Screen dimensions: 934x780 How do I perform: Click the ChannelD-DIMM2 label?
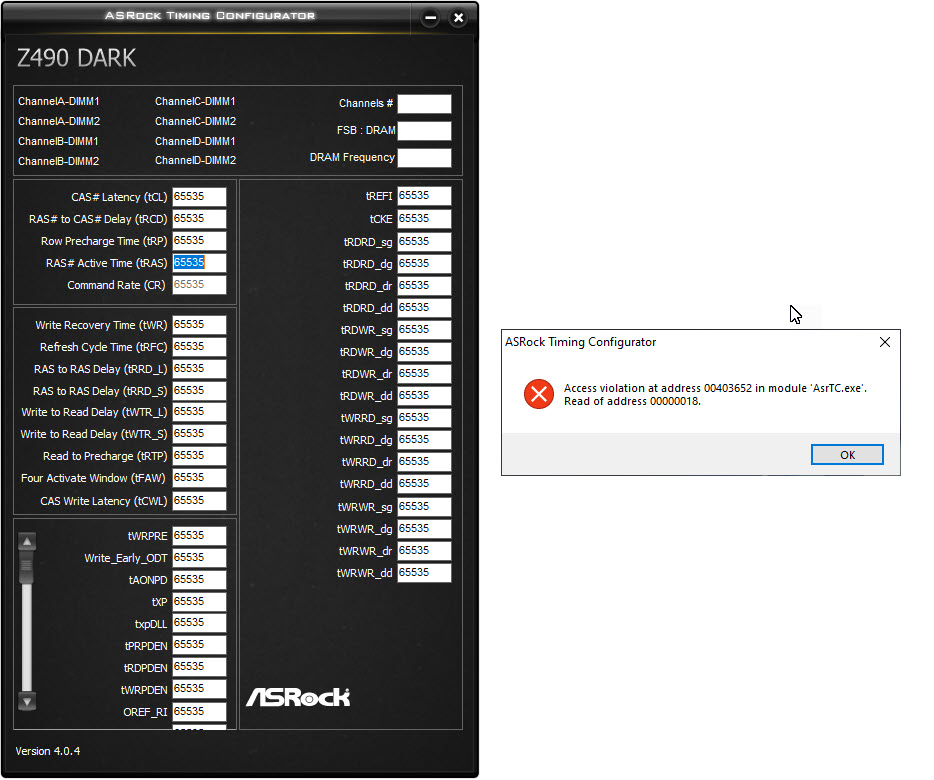tap(195, 160)
